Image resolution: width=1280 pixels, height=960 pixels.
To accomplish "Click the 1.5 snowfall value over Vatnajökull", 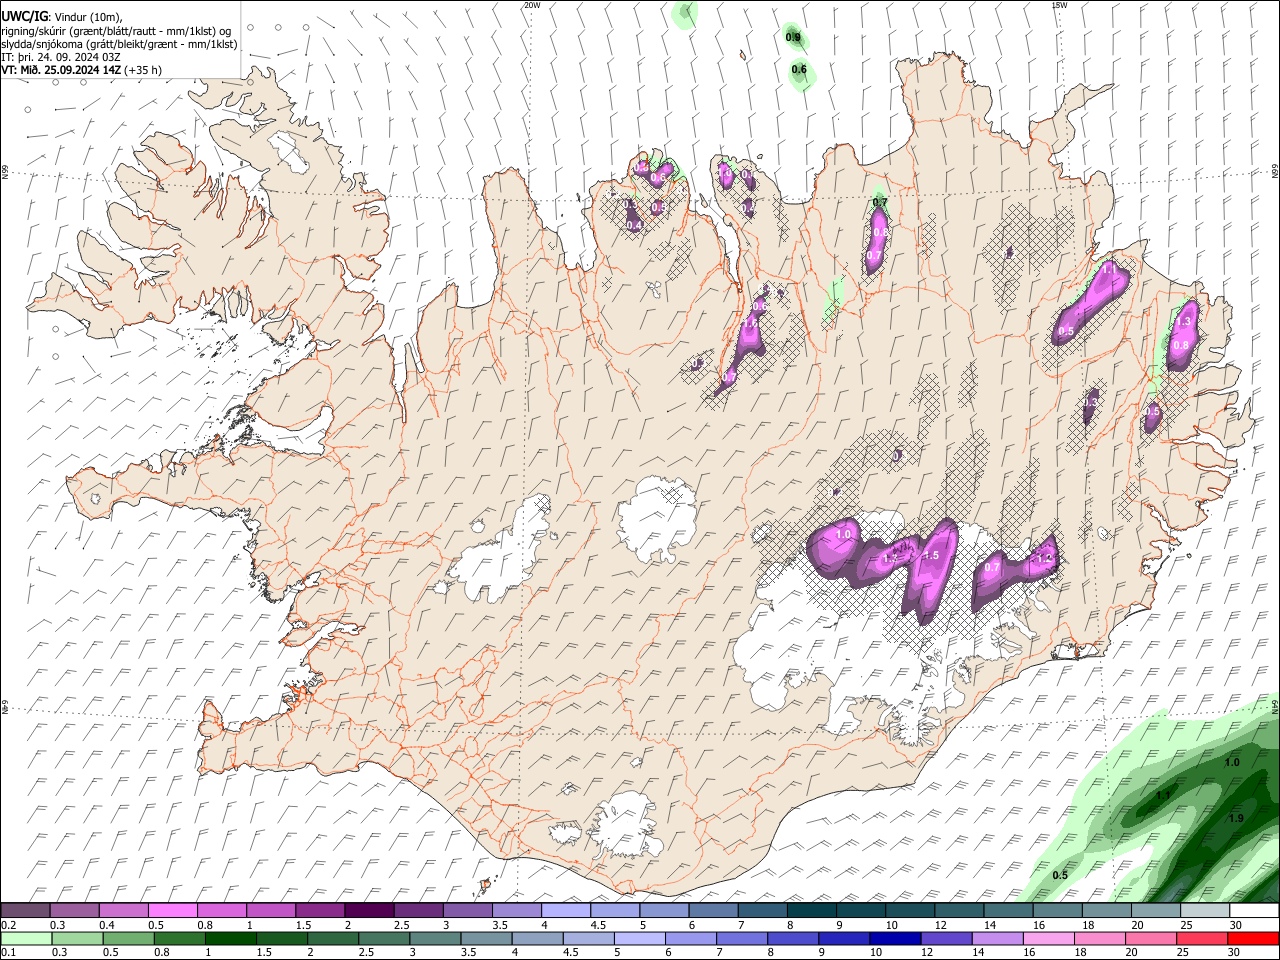I will tap(931, 555).
